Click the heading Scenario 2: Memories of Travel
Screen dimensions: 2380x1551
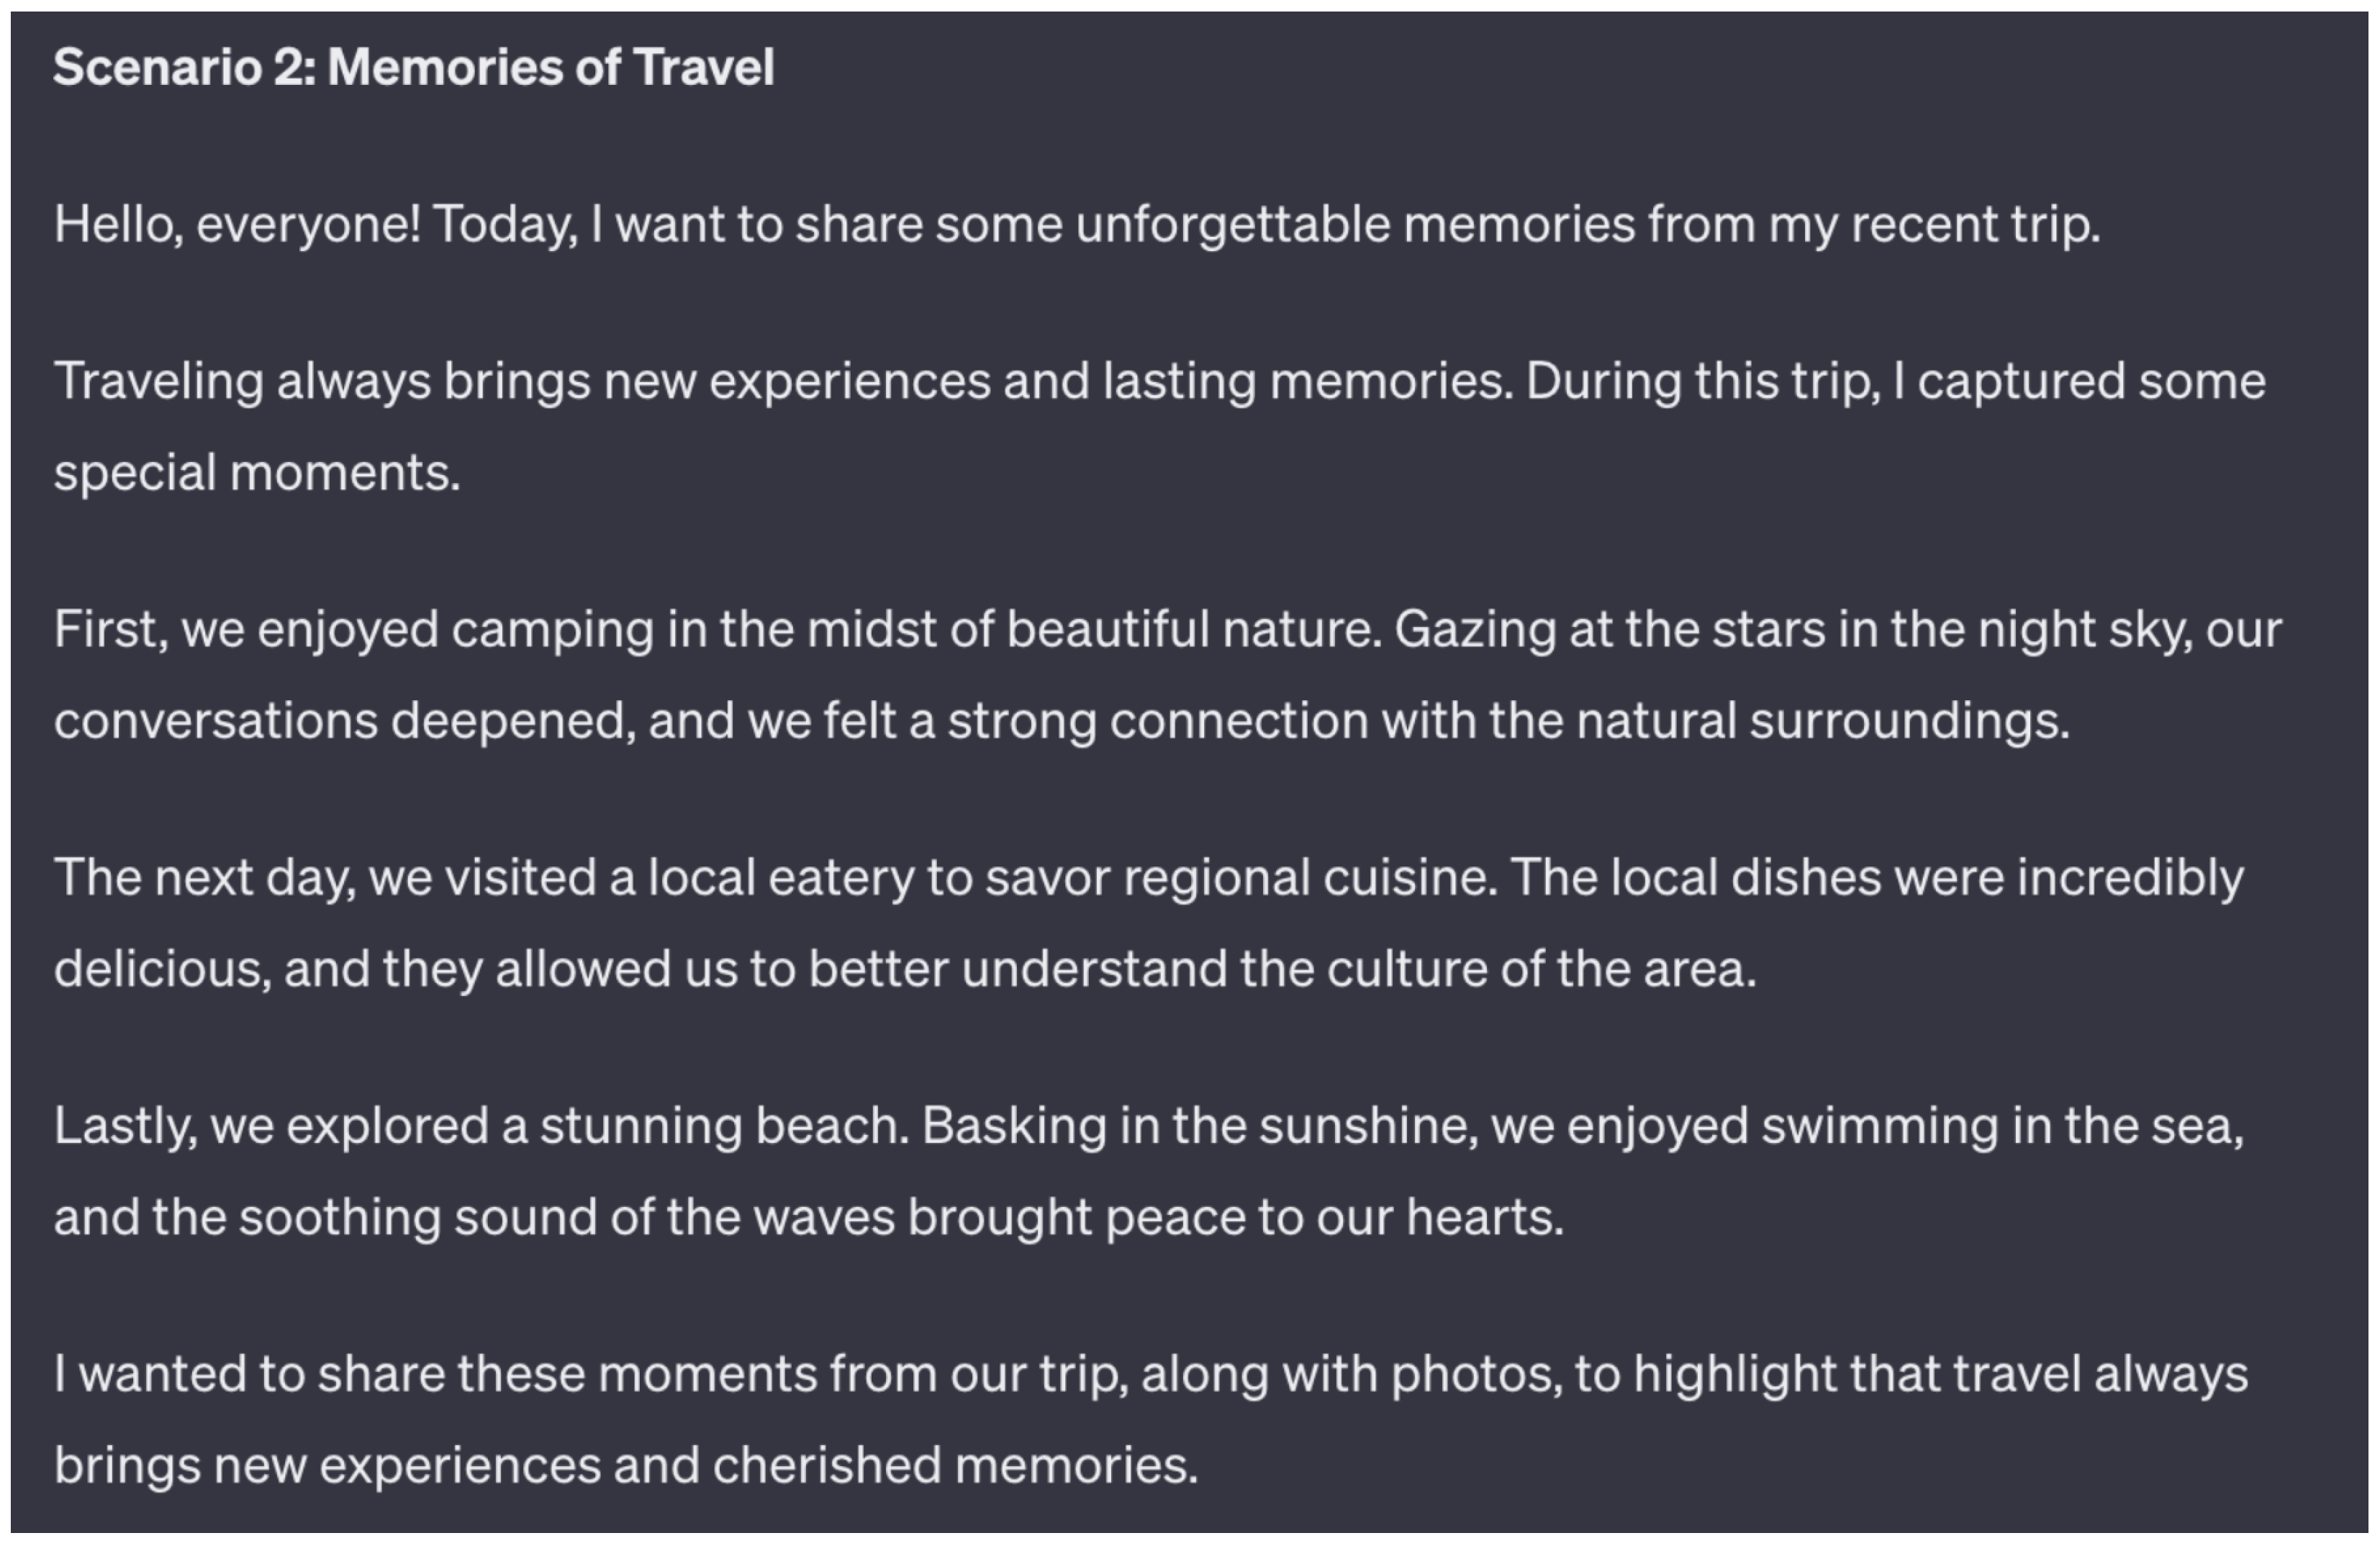413,68
